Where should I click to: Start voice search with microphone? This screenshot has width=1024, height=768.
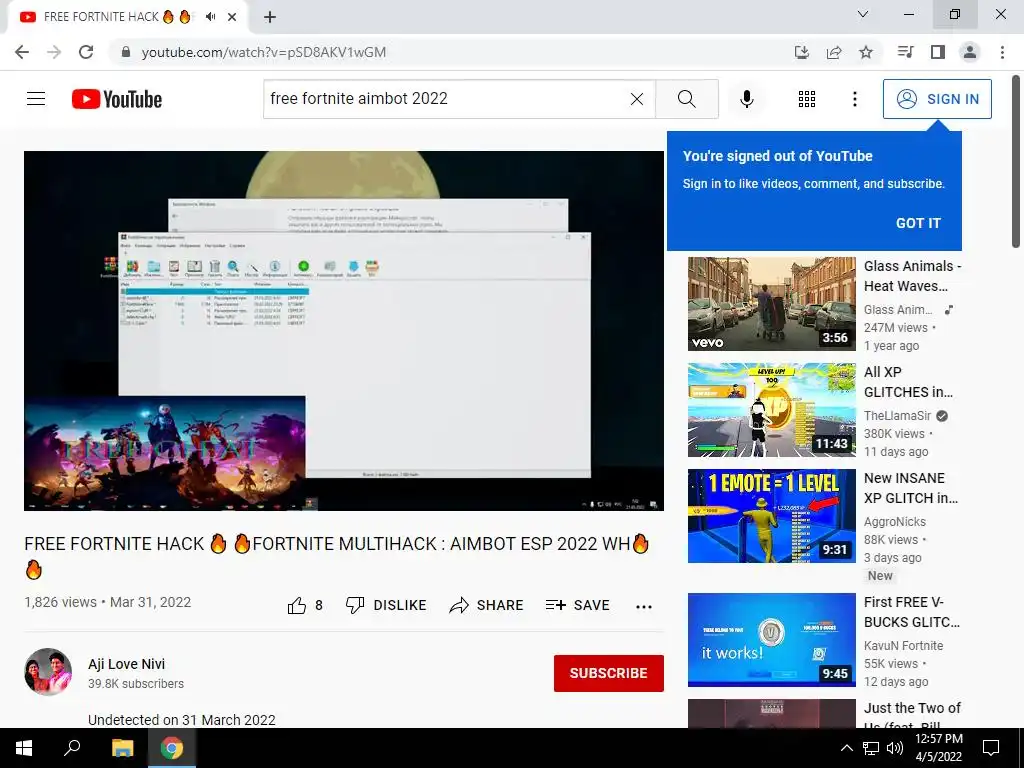pos(746,99)
